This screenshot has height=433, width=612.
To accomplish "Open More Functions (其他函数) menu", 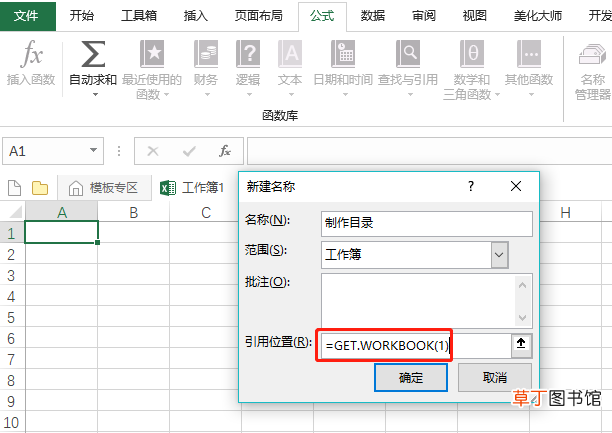I will click(529, 68).
